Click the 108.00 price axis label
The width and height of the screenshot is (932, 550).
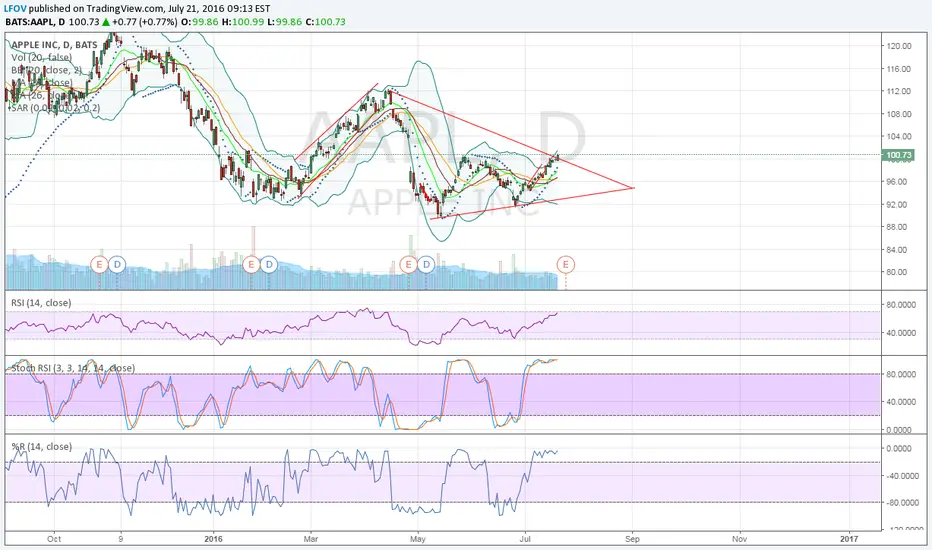(x=899, y=114)
